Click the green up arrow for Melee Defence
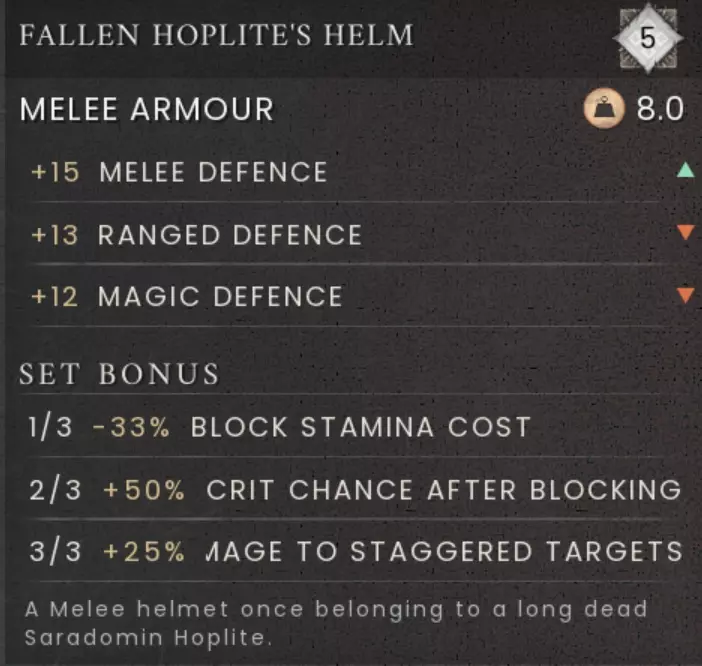This screenshot has height=666, width=702. coord(685,171)
